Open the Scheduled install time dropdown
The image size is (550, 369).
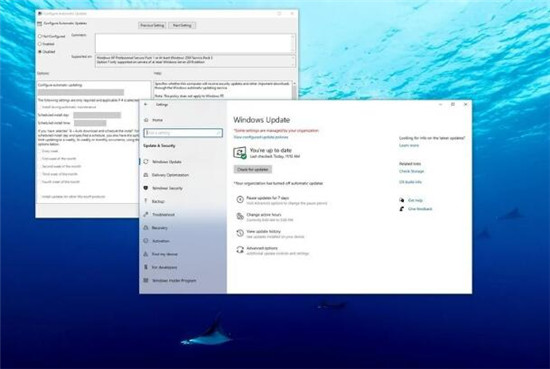click(90, 123)
